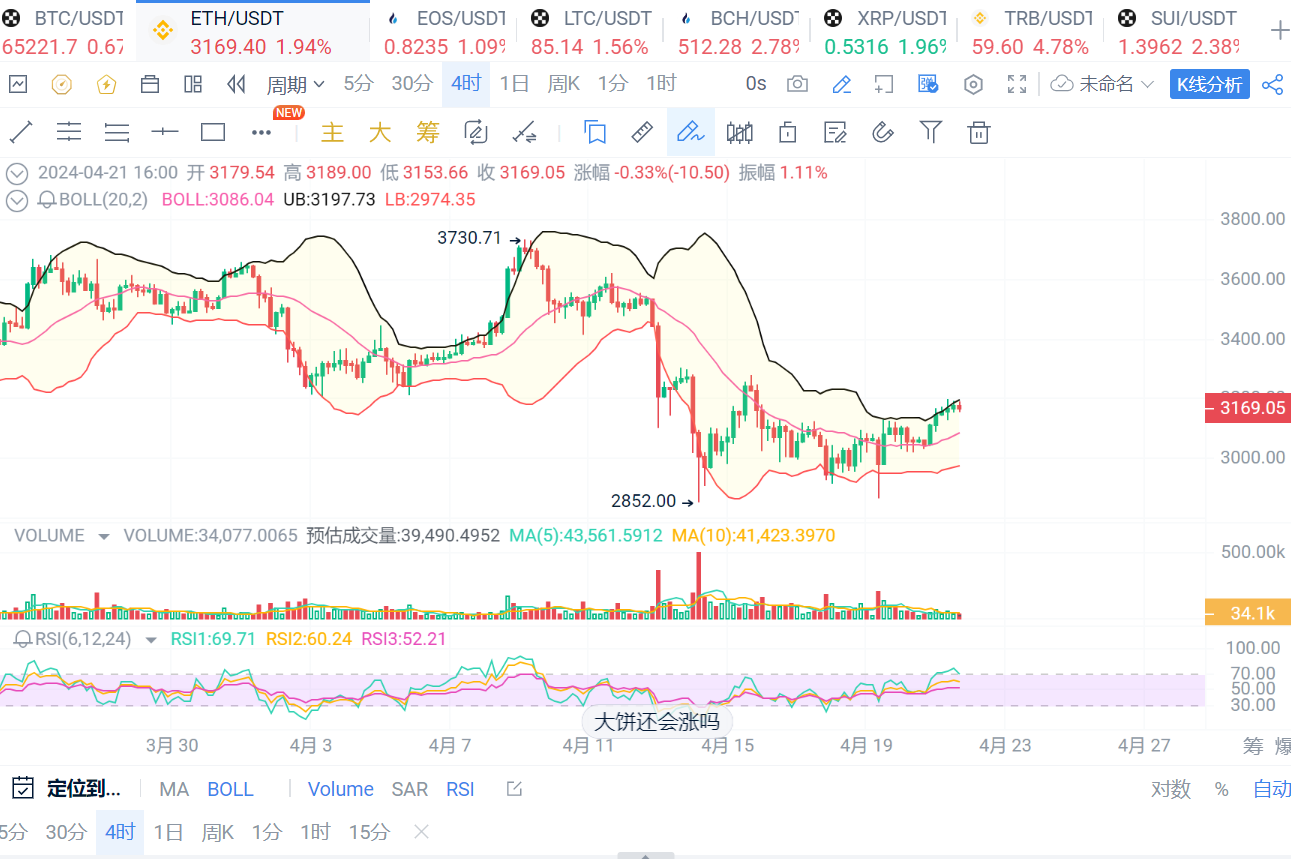Click the K线分析 button
1291x859 pixels.
click(1210, 84)
